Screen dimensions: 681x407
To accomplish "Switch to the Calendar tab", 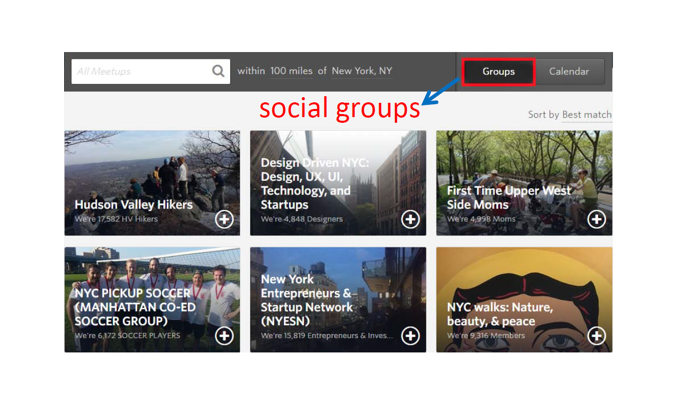I will point(569,71).
